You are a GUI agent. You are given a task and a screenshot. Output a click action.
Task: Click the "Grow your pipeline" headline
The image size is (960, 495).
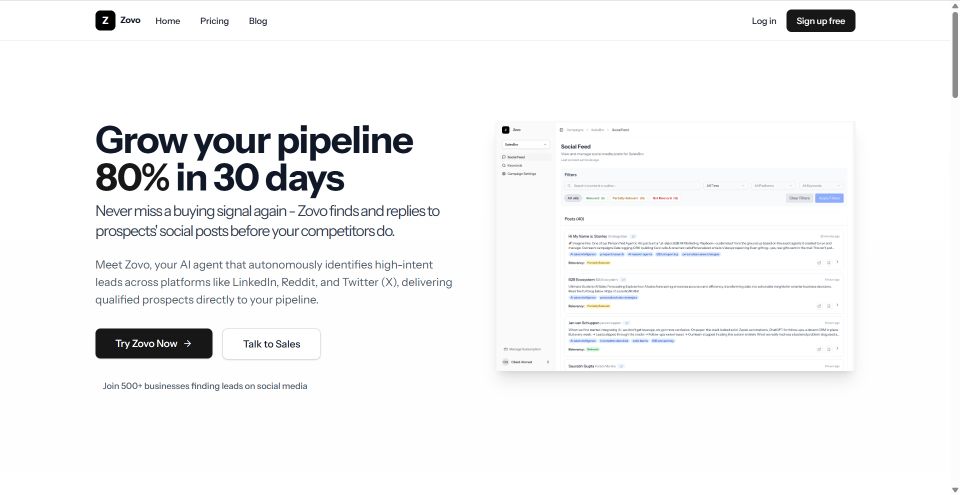pos(254,159)
